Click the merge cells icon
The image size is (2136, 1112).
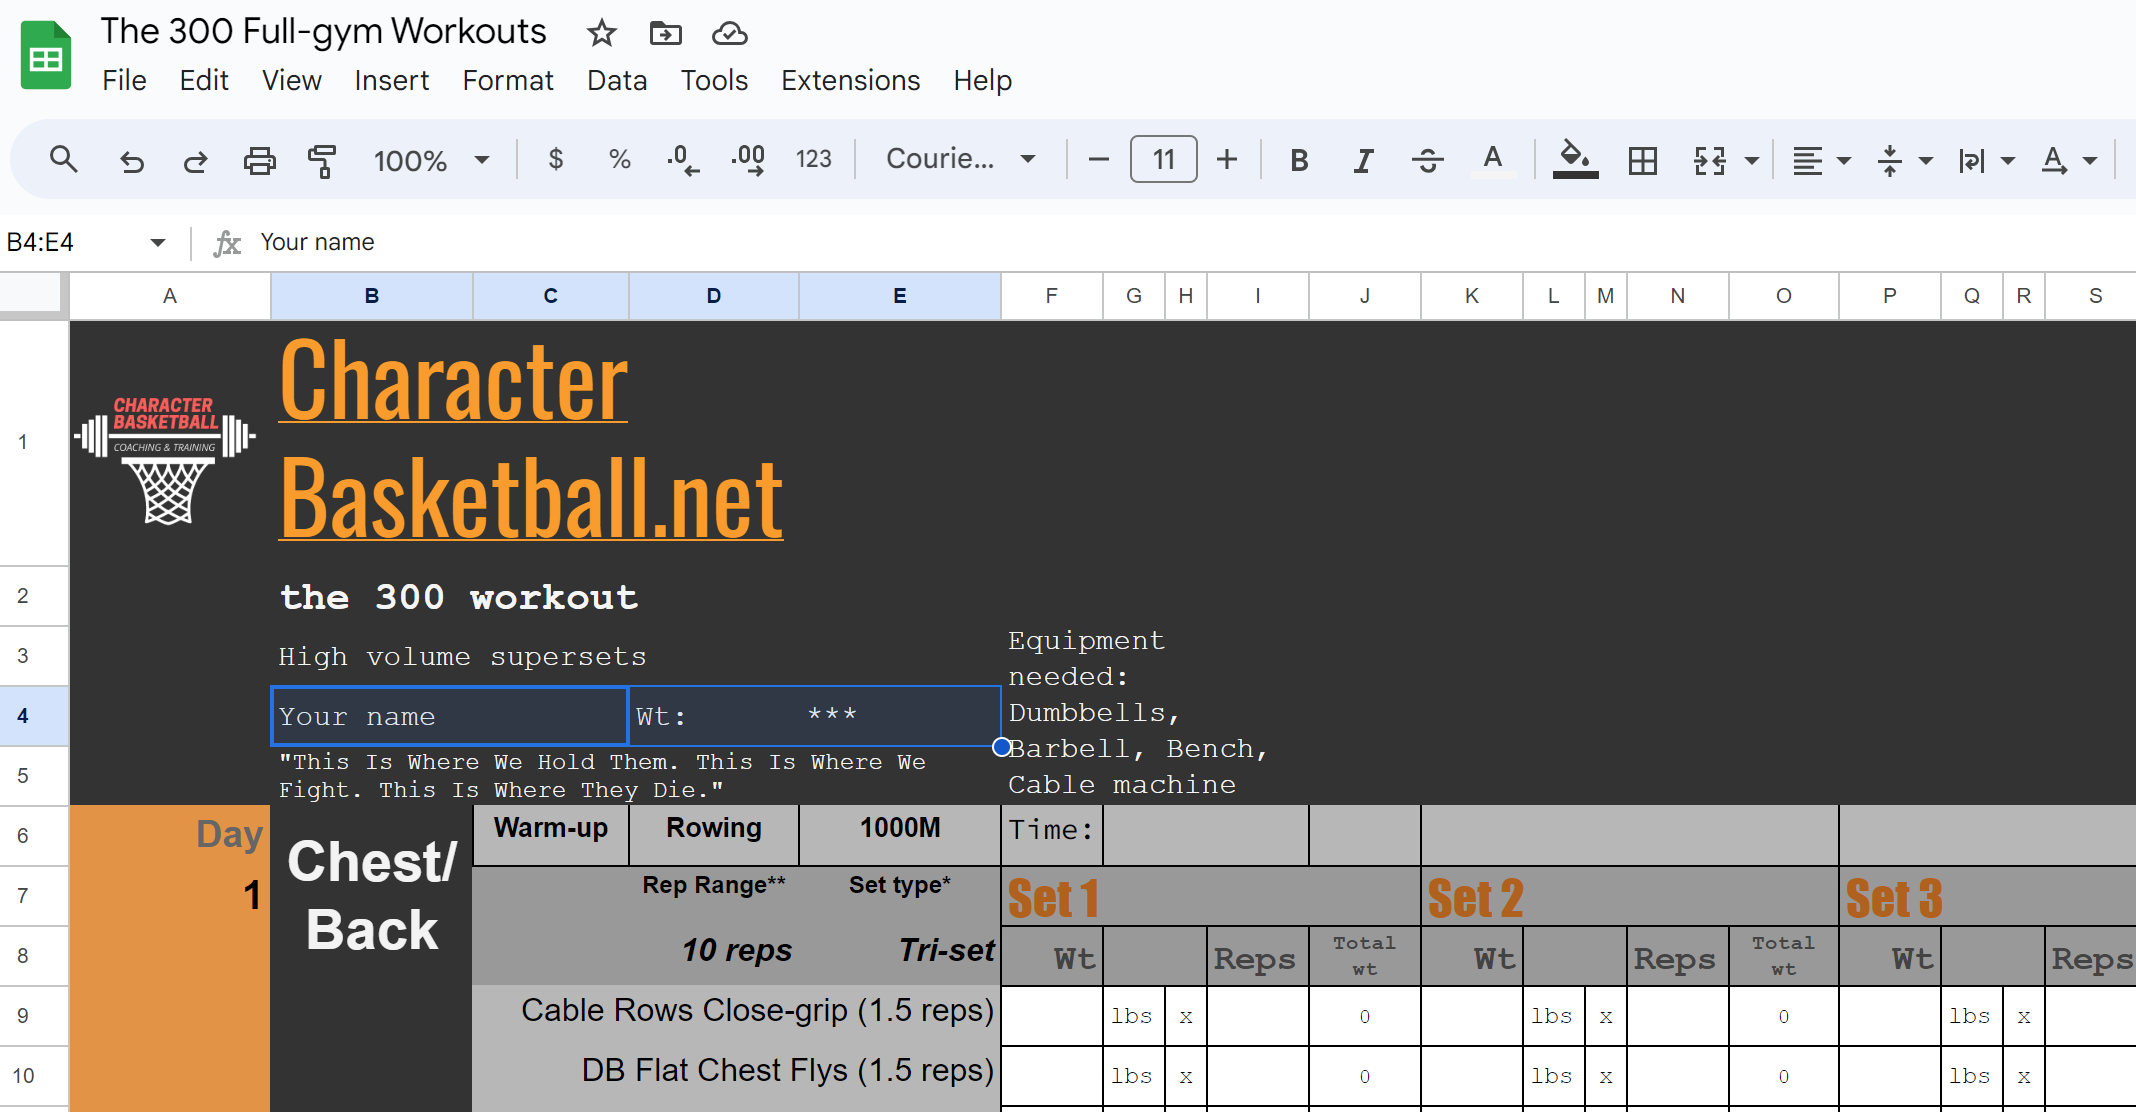[x=1709, y=160]
